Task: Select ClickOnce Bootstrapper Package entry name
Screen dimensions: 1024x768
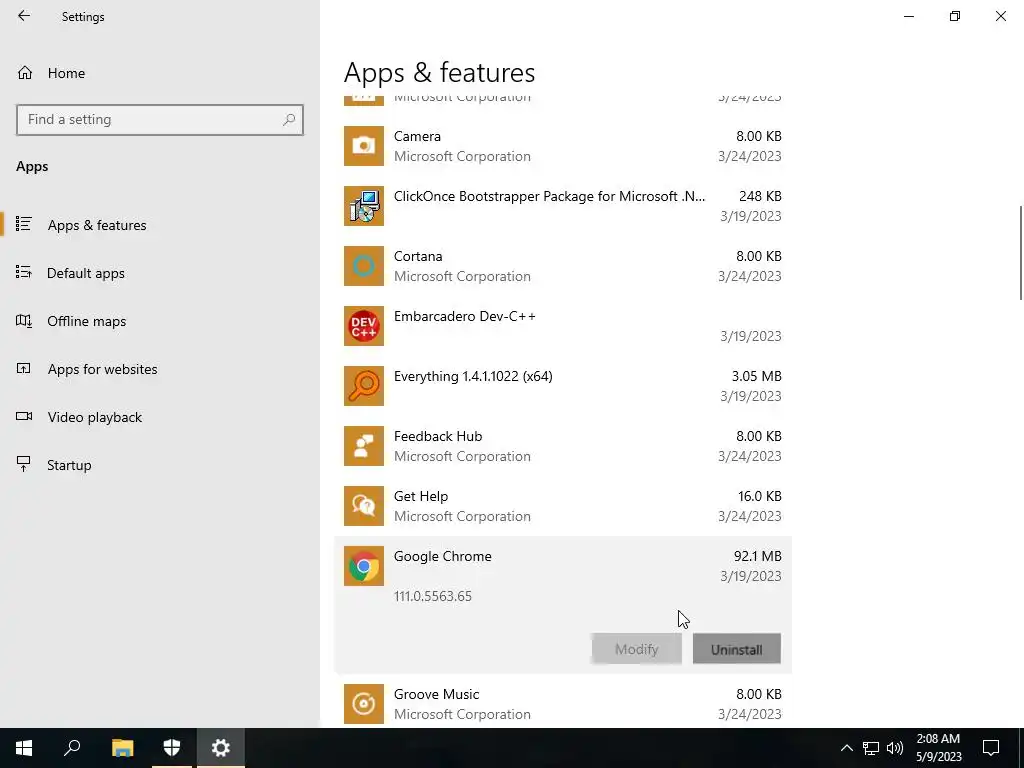Action: coord(549,196)
